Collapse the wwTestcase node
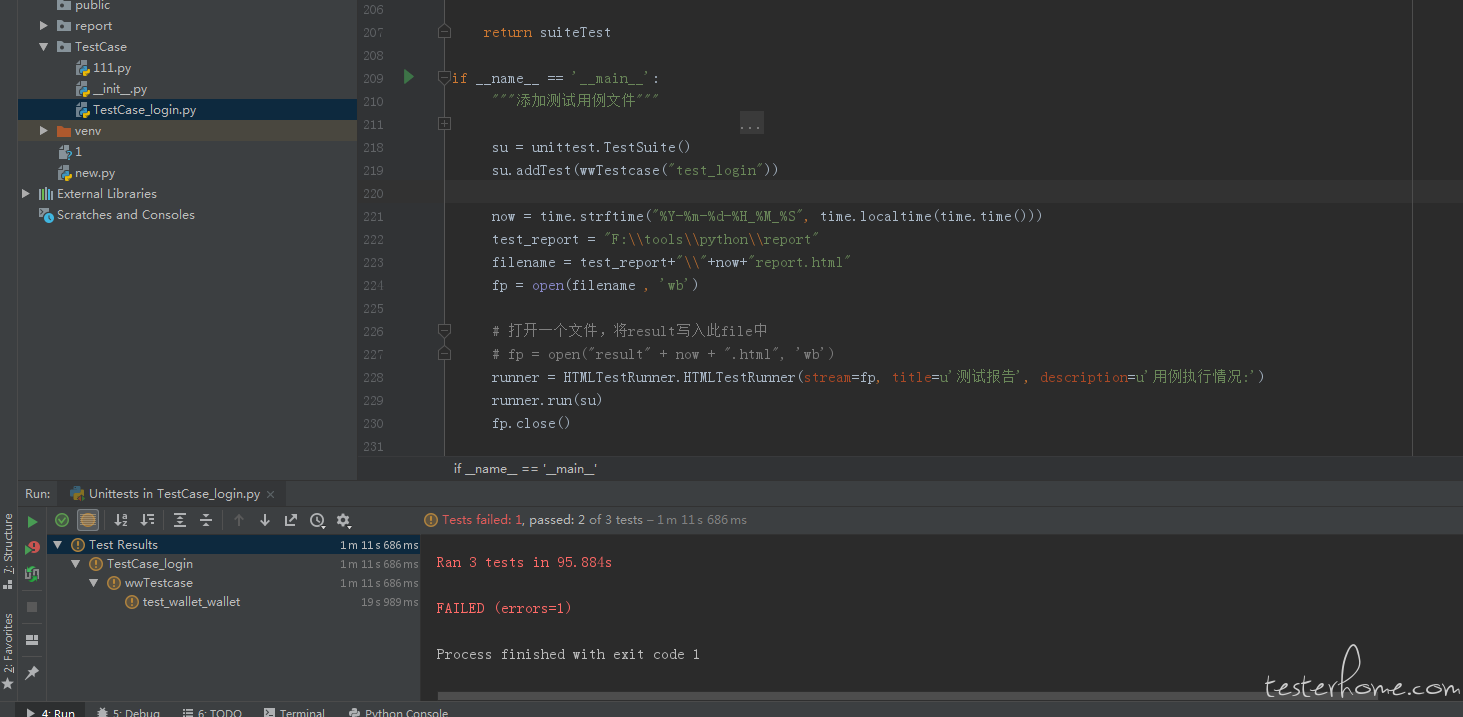 coord(93,583)
